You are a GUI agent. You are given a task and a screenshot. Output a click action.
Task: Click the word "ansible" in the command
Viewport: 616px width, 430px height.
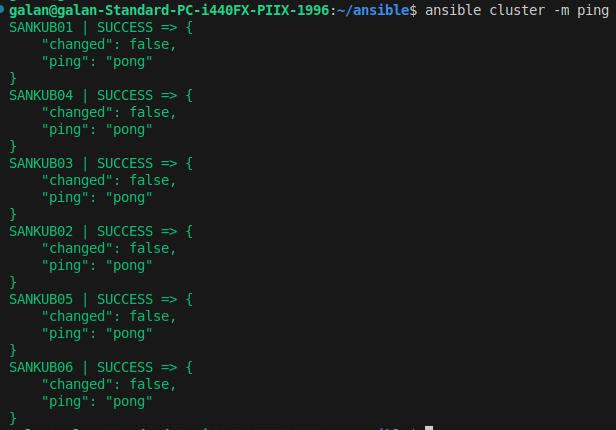453,10
